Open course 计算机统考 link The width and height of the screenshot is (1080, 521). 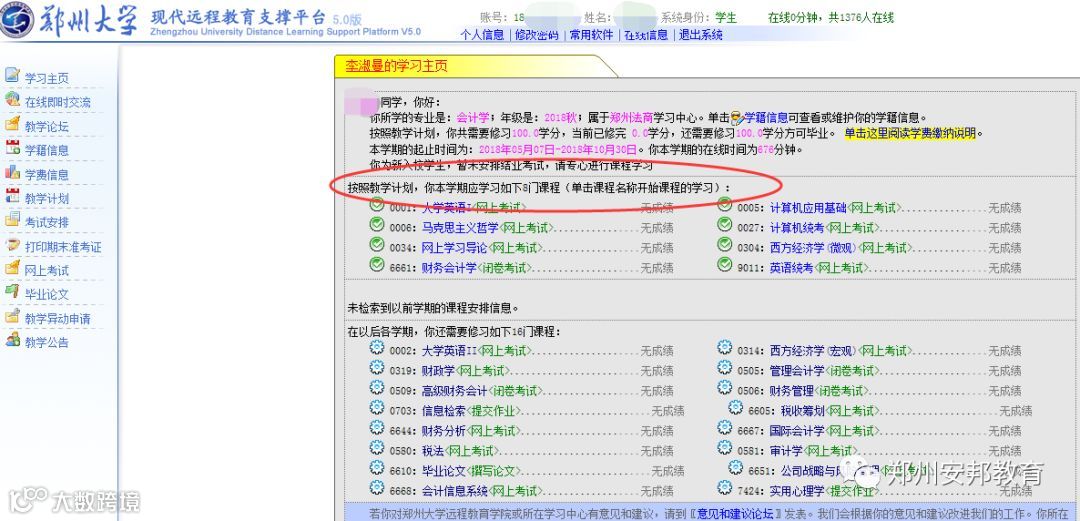click(x=797, y=227)
